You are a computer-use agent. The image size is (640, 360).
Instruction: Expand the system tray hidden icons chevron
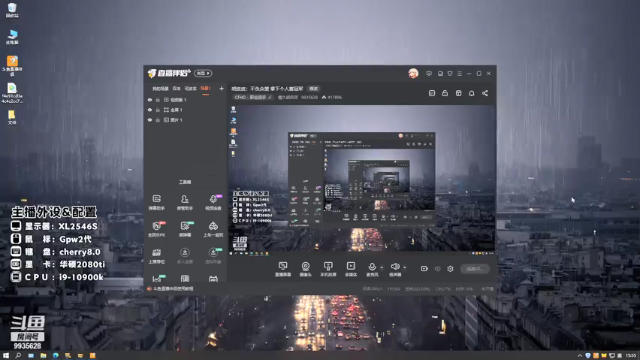pos(580,356)
